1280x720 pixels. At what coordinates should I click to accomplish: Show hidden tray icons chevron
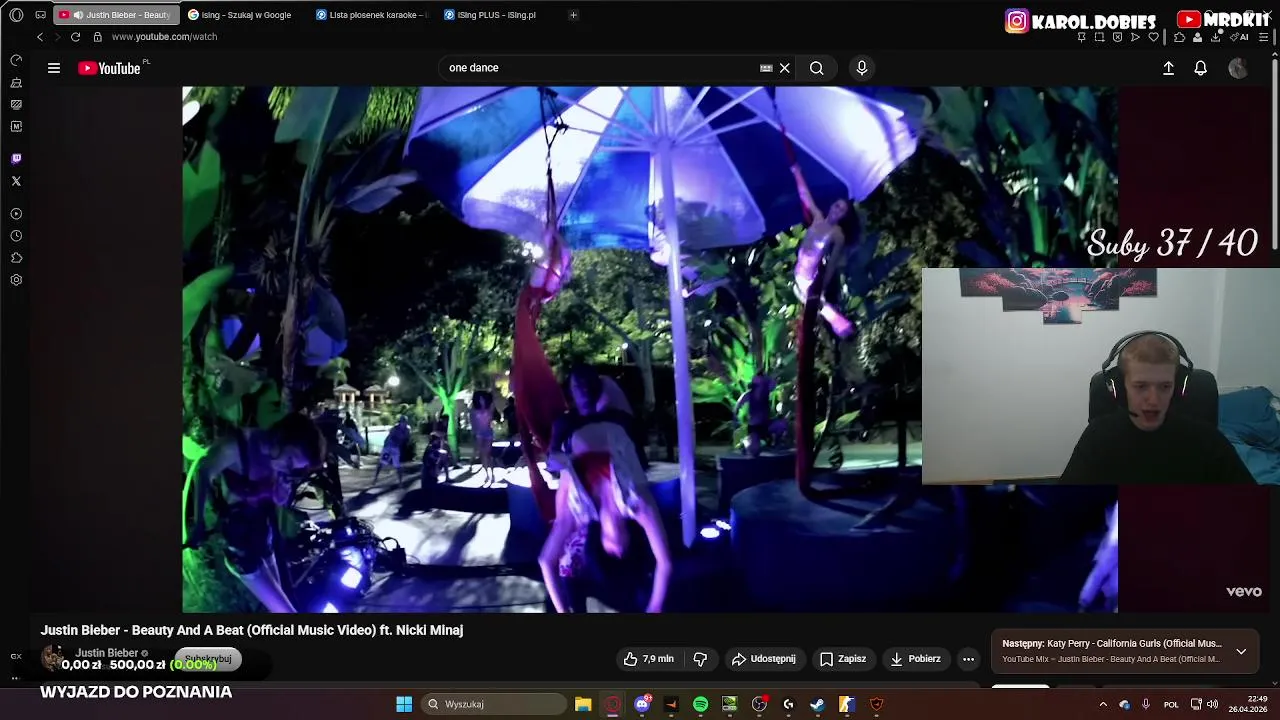(1104, 704)
